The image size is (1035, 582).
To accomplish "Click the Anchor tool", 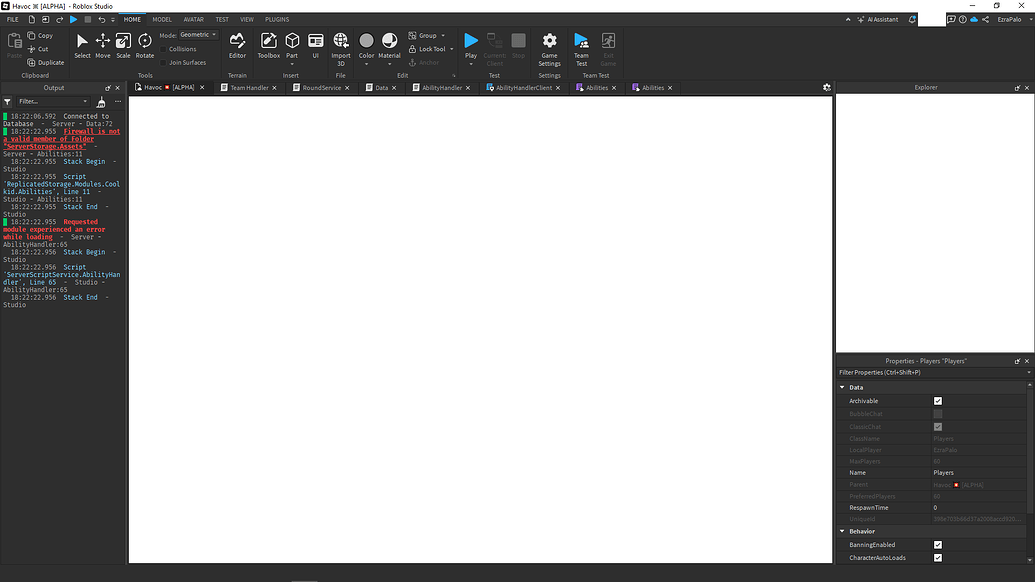I will click(427, 62).
